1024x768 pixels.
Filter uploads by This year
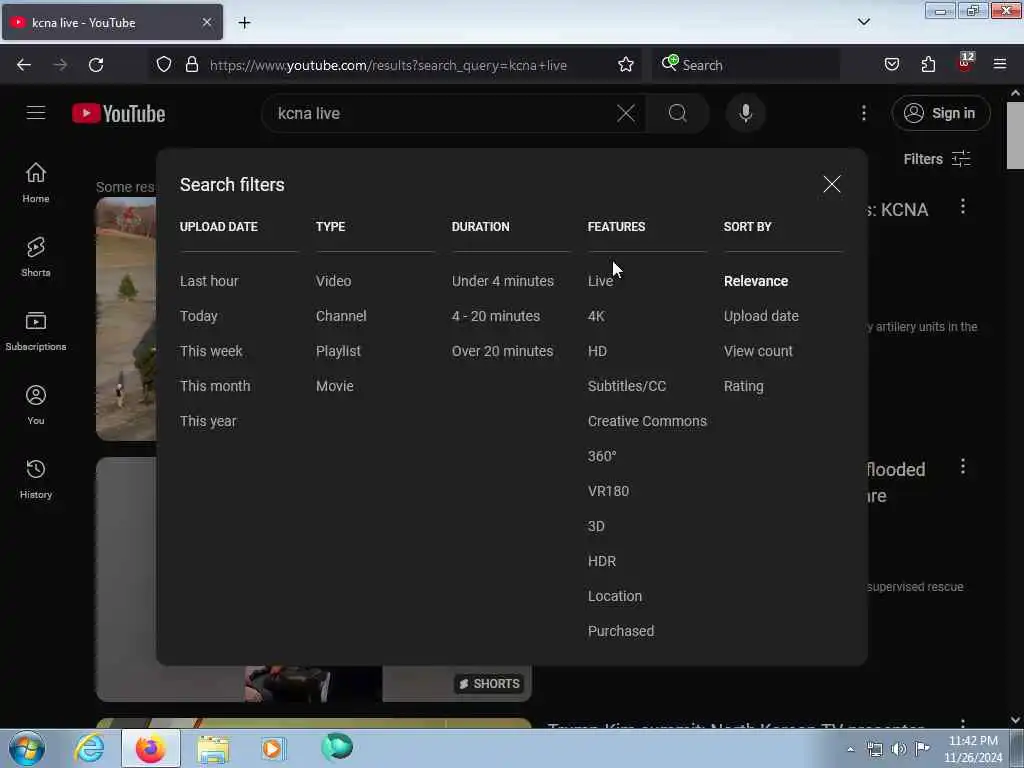coord(208,421)
